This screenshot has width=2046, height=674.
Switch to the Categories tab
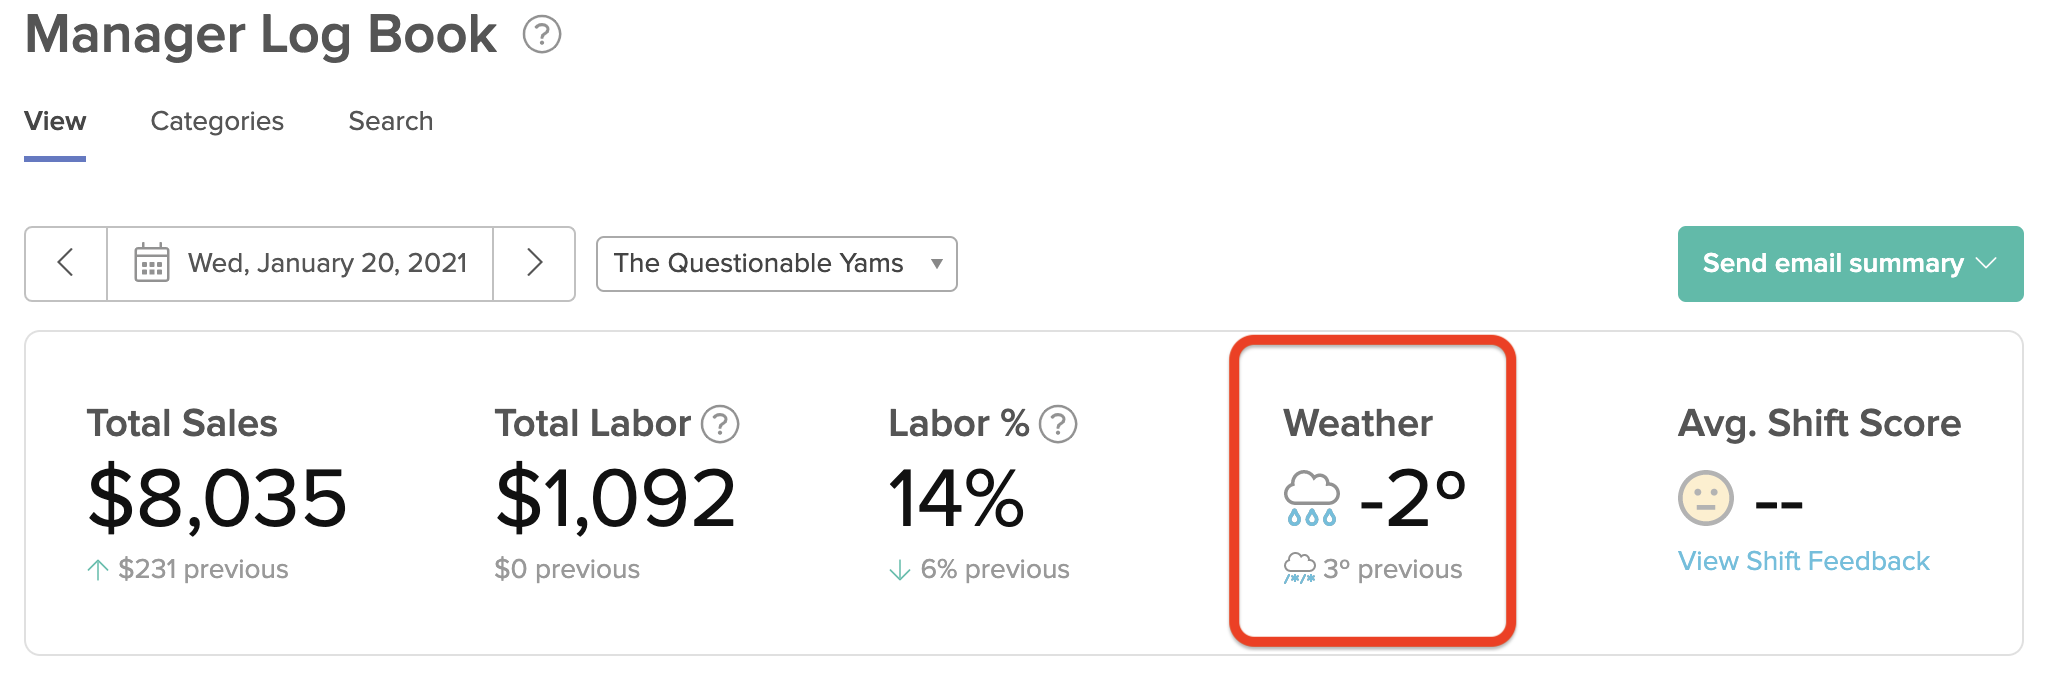217,122
